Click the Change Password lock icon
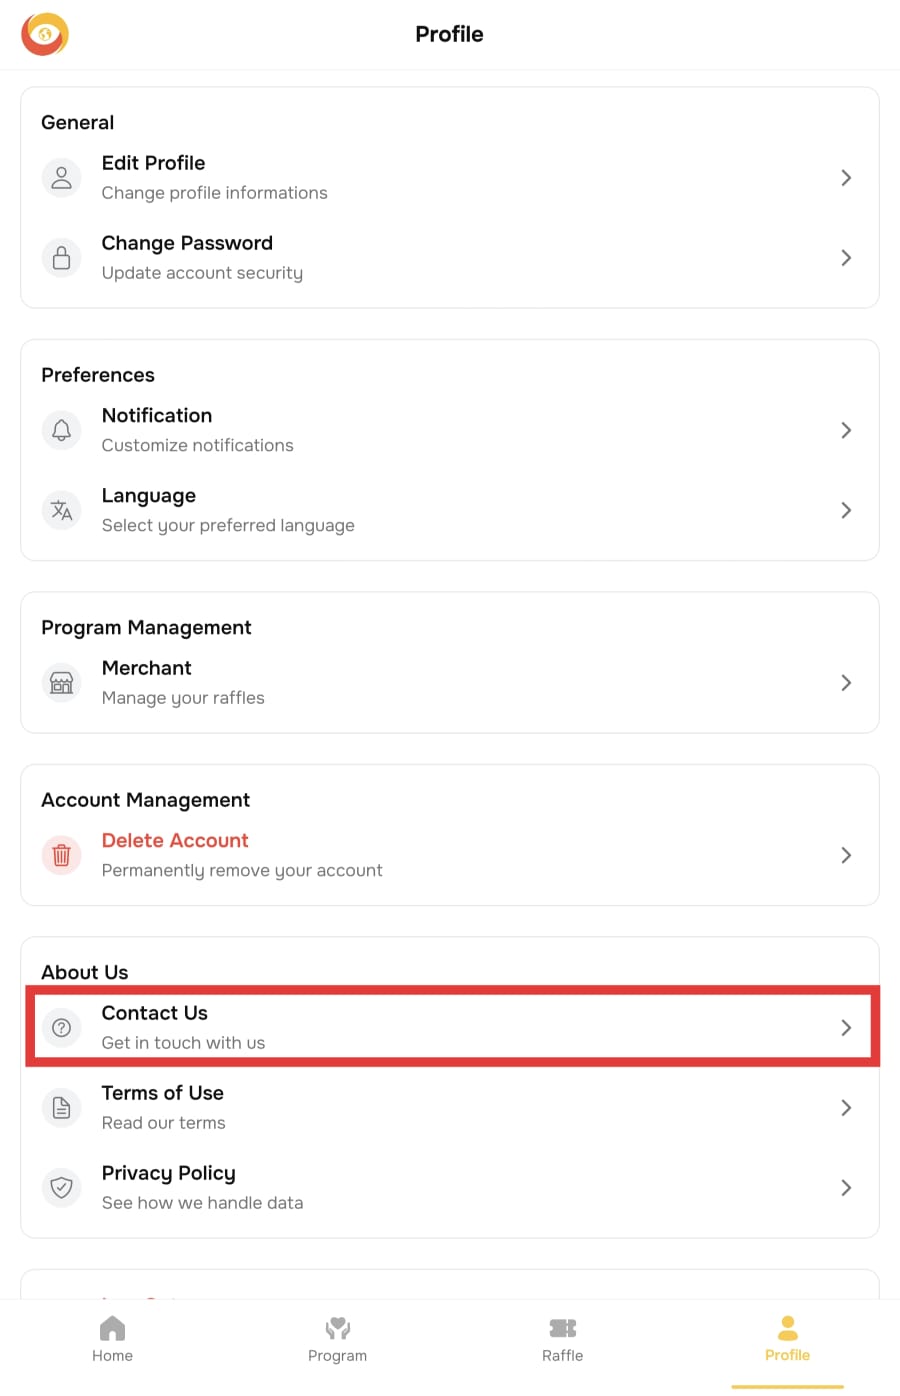Screen dimensions: 900x1396 pos(61,258)
